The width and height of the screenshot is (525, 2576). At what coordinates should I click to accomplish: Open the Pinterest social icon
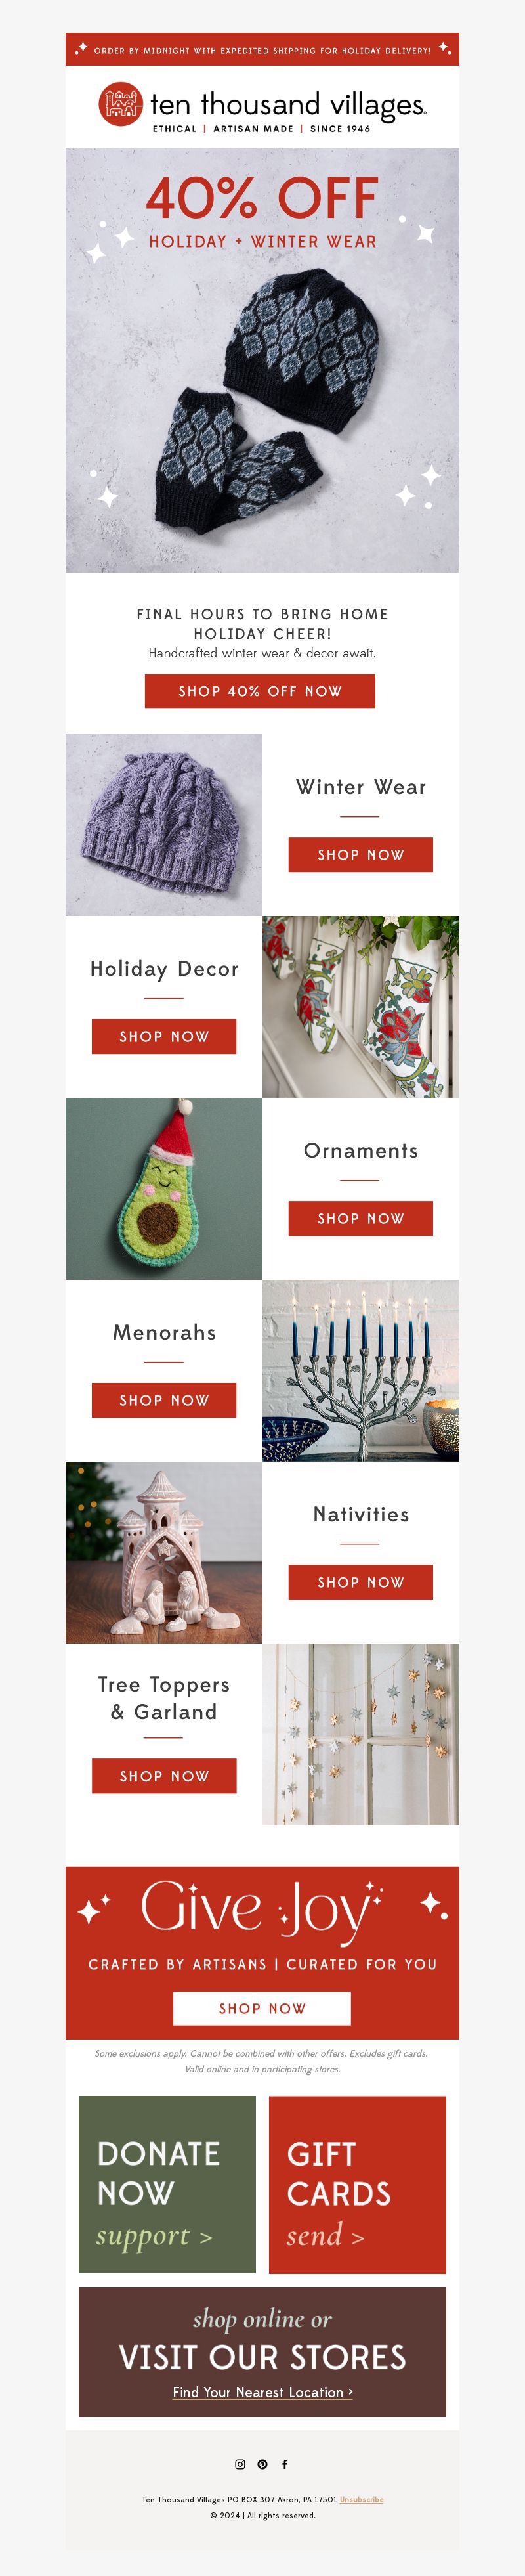coord(262,2464)
